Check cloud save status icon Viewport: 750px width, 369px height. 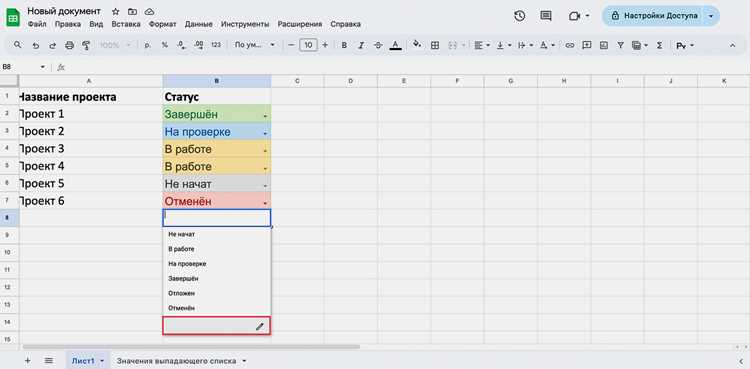click(149, 11)
